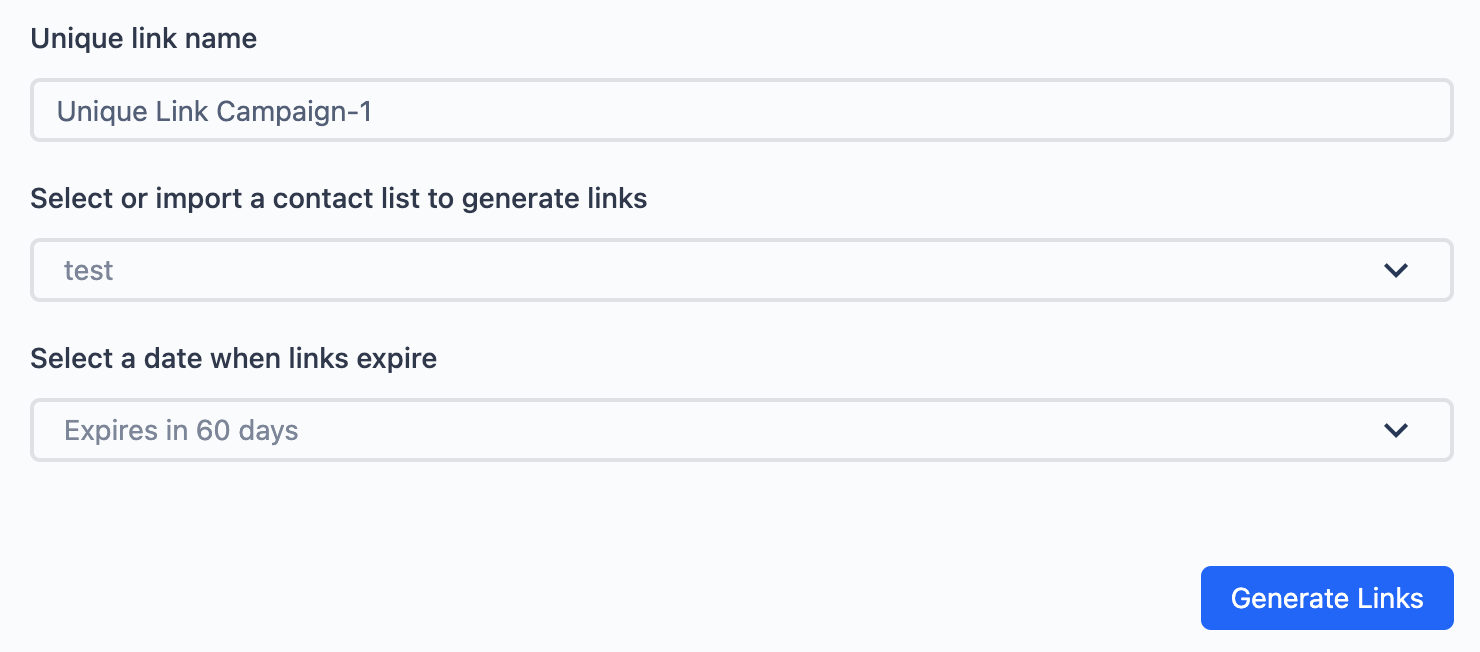Screen dimensions: 1480x652
Task: Click the Unique Link Campaign-1 text
Action: tap(214, 111)
